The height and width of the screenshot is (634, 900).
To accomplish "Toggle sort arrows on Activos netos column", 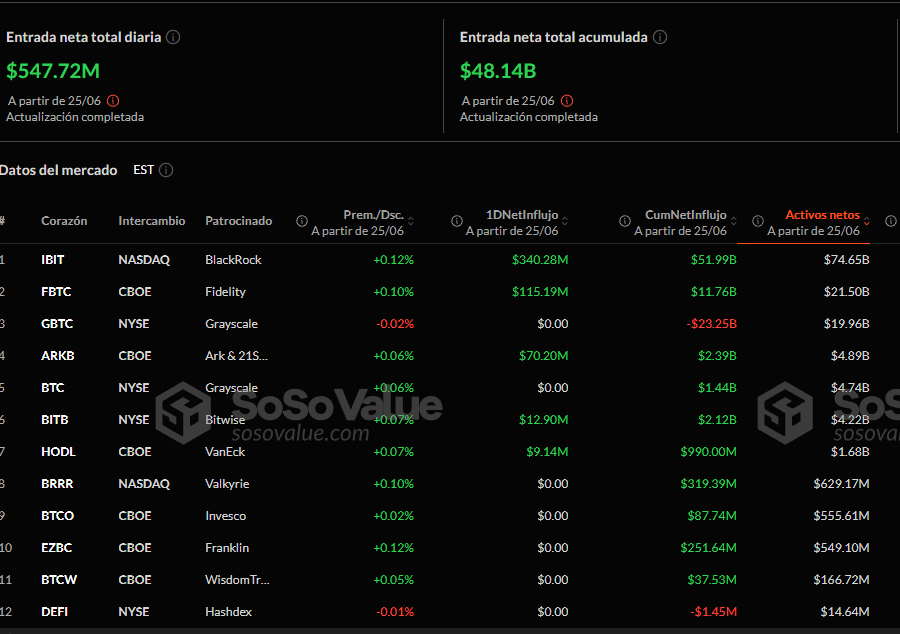I will point(867,221).
